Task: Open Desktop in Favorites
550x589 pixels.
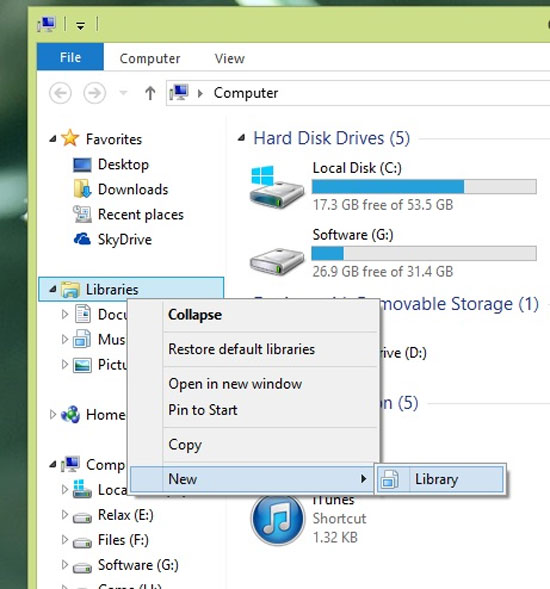Action: click(x=123, y=165)
